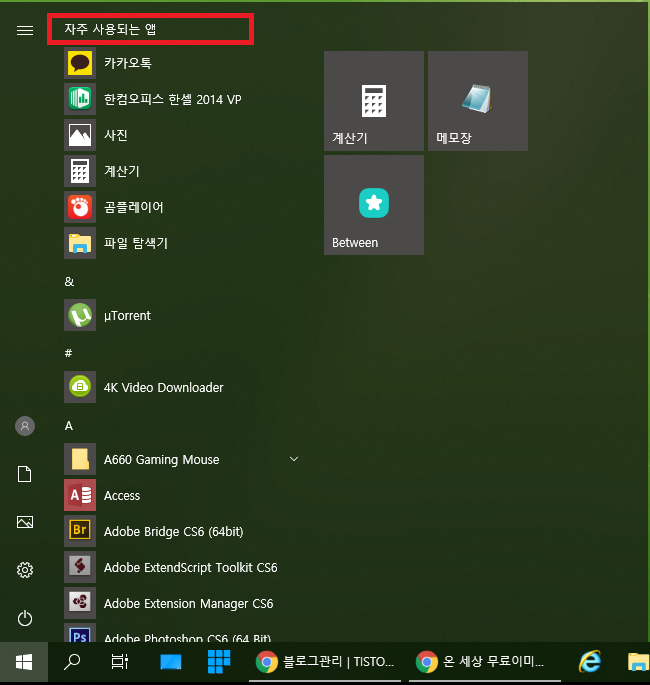This screenshot has width=650, height=685.
Task: Open Pictures from the Start sidebar
Action: pyautogui.click(x=25, y=522)
